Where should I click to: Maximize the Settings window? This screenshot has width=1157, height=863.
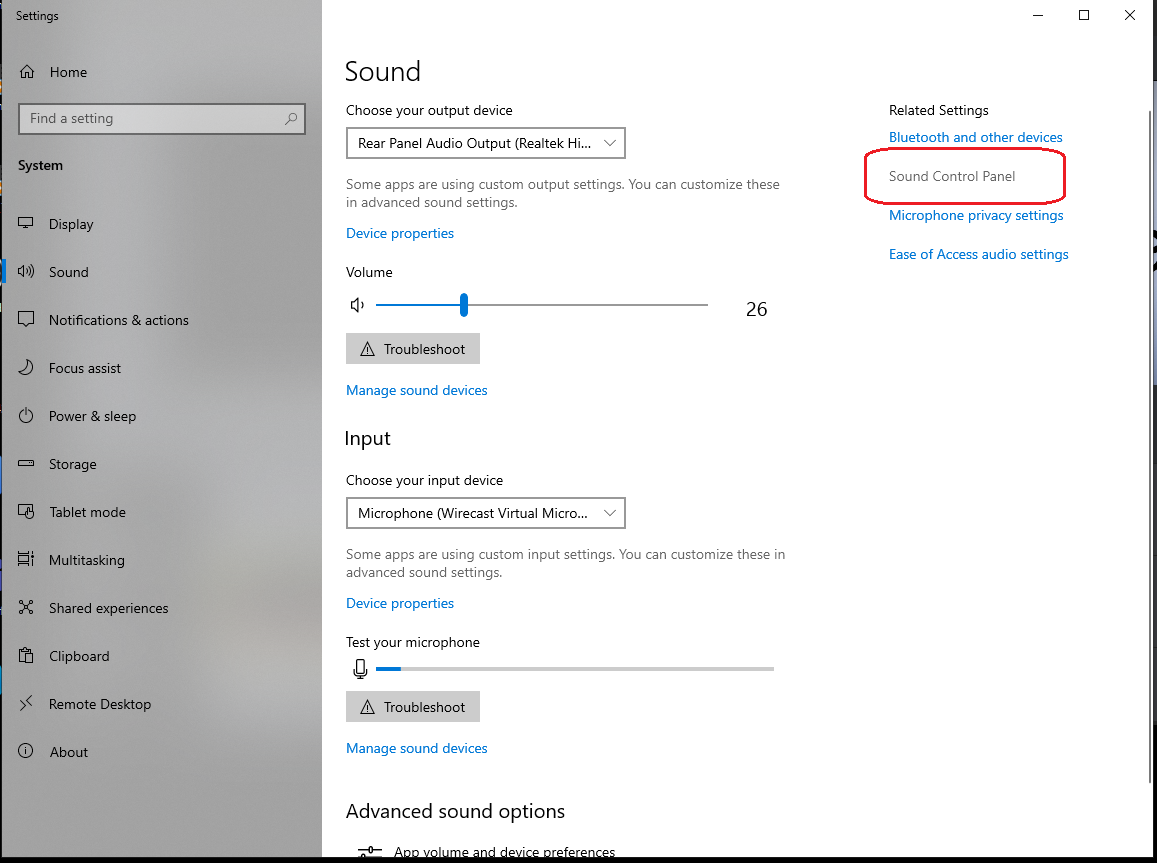1084,15
